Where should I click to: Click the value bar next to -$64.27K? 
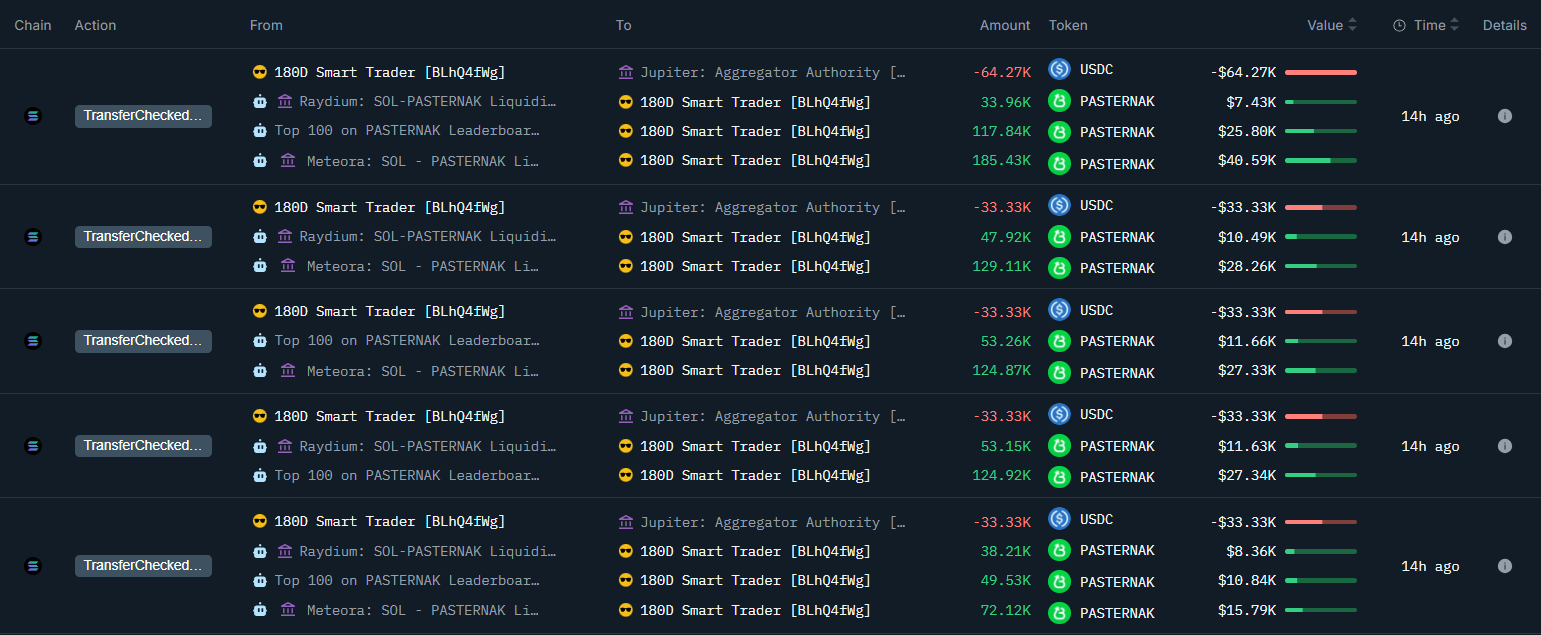tap(1321, 72)
